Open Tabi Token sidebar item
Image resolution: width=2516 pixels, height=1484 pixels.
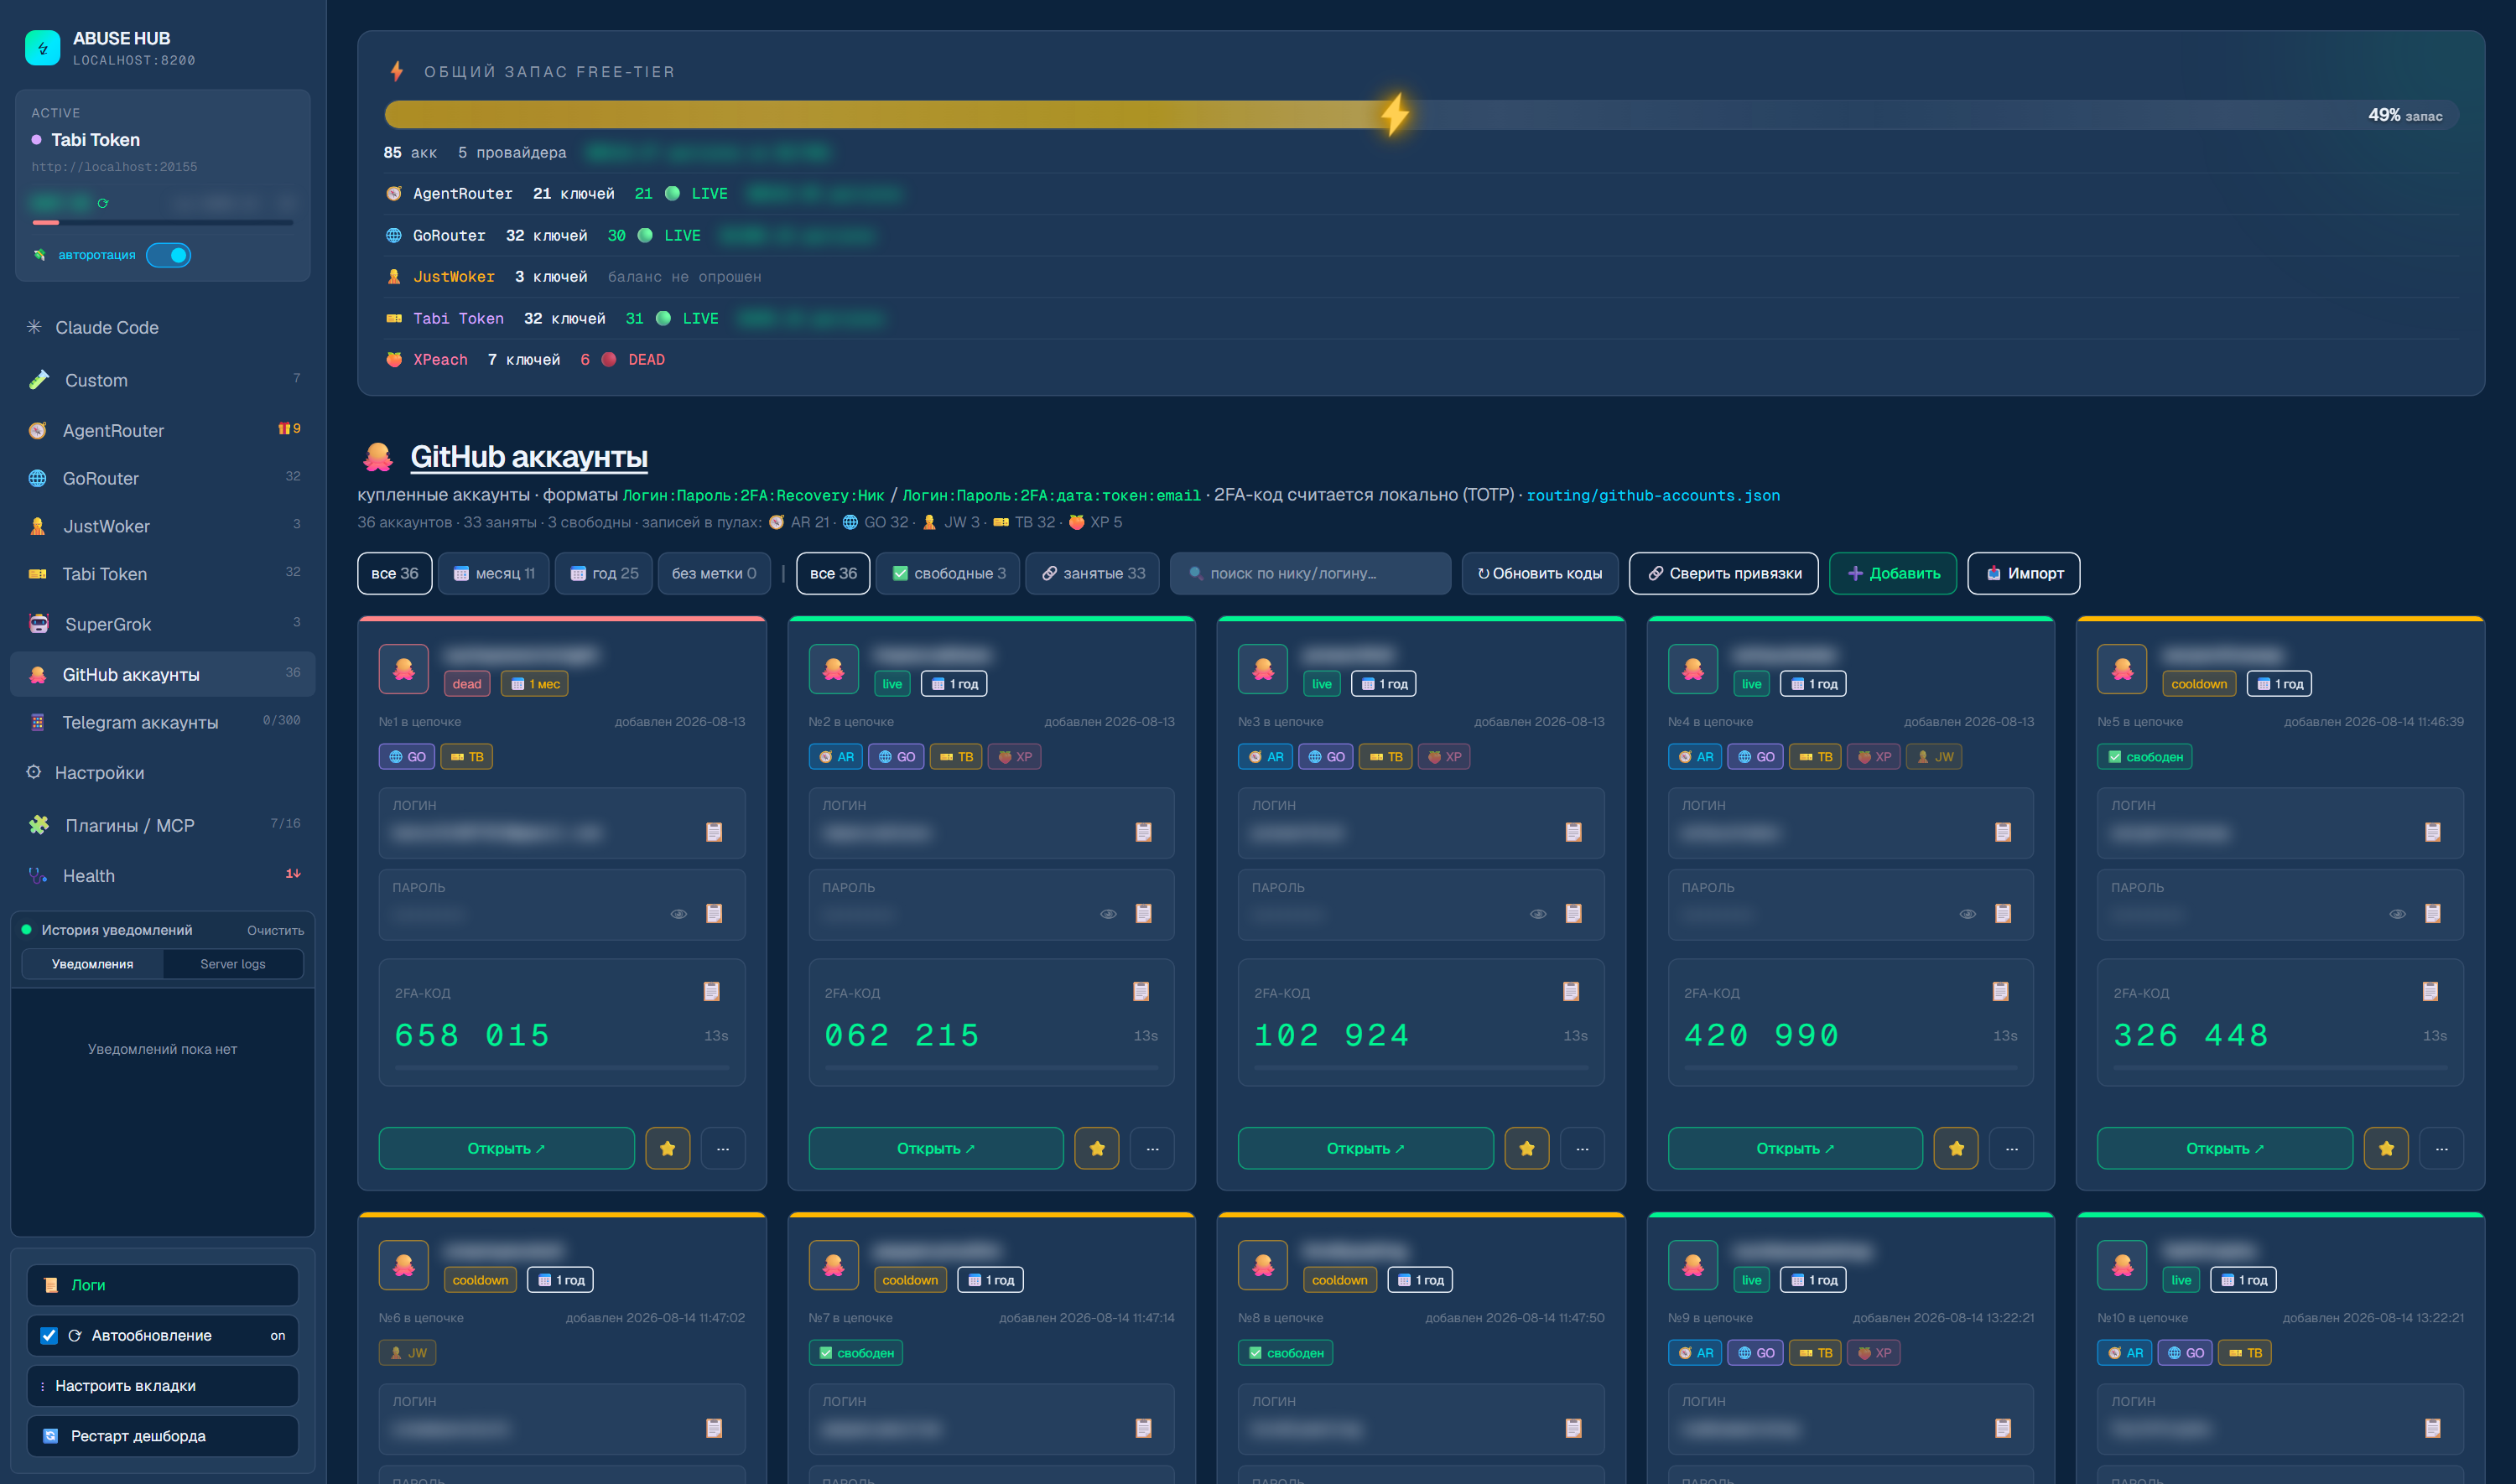point(162,574)
